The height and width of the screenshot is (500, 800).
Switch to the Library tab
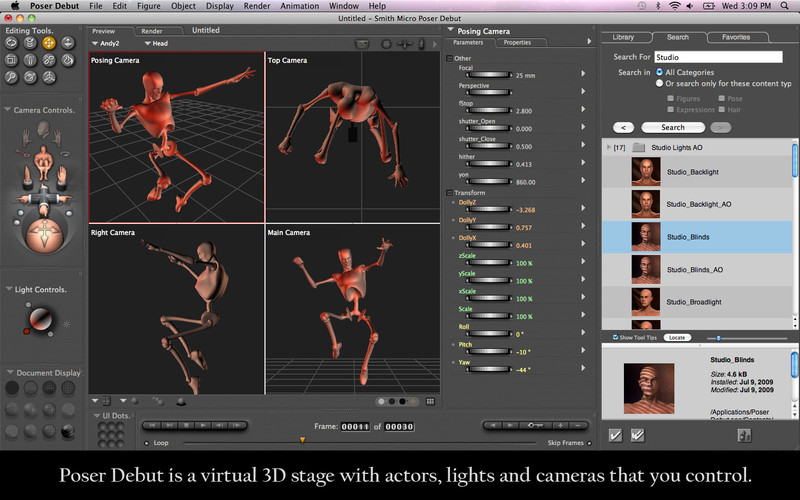click(623, 37)
